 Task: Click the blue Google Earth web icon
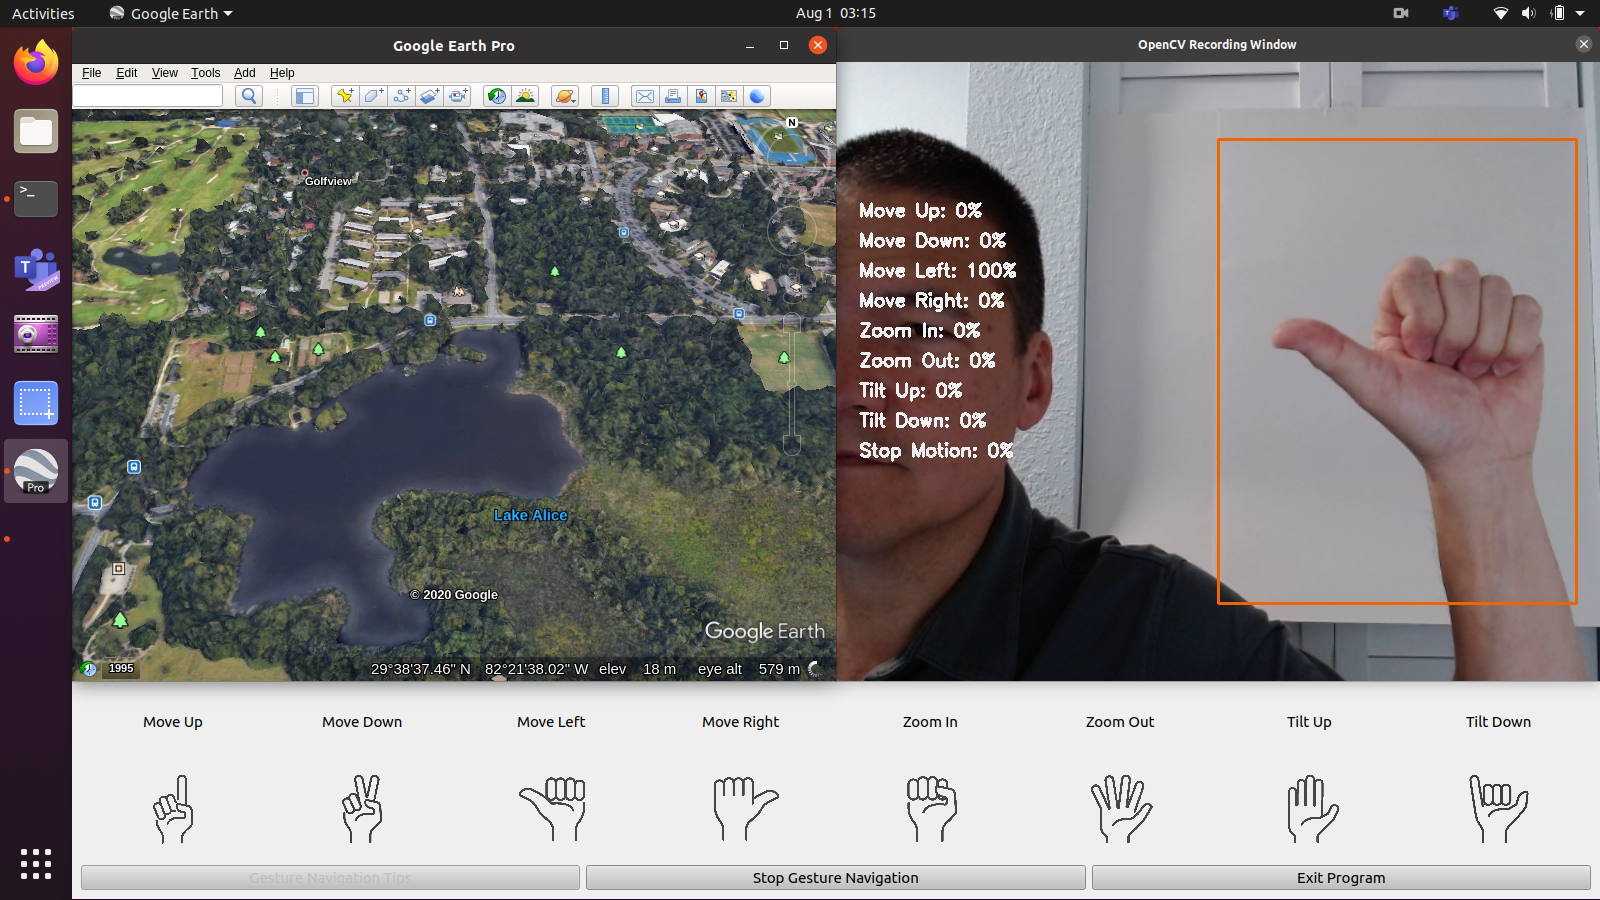(x=757, y=96)
